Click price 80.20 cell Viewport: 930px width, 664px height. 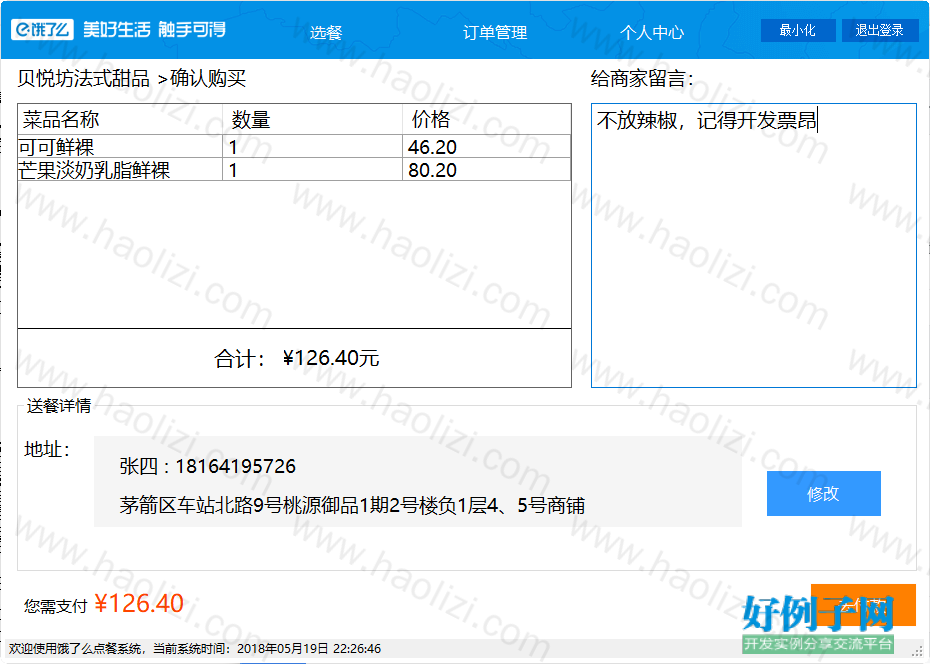click(486, 170)
